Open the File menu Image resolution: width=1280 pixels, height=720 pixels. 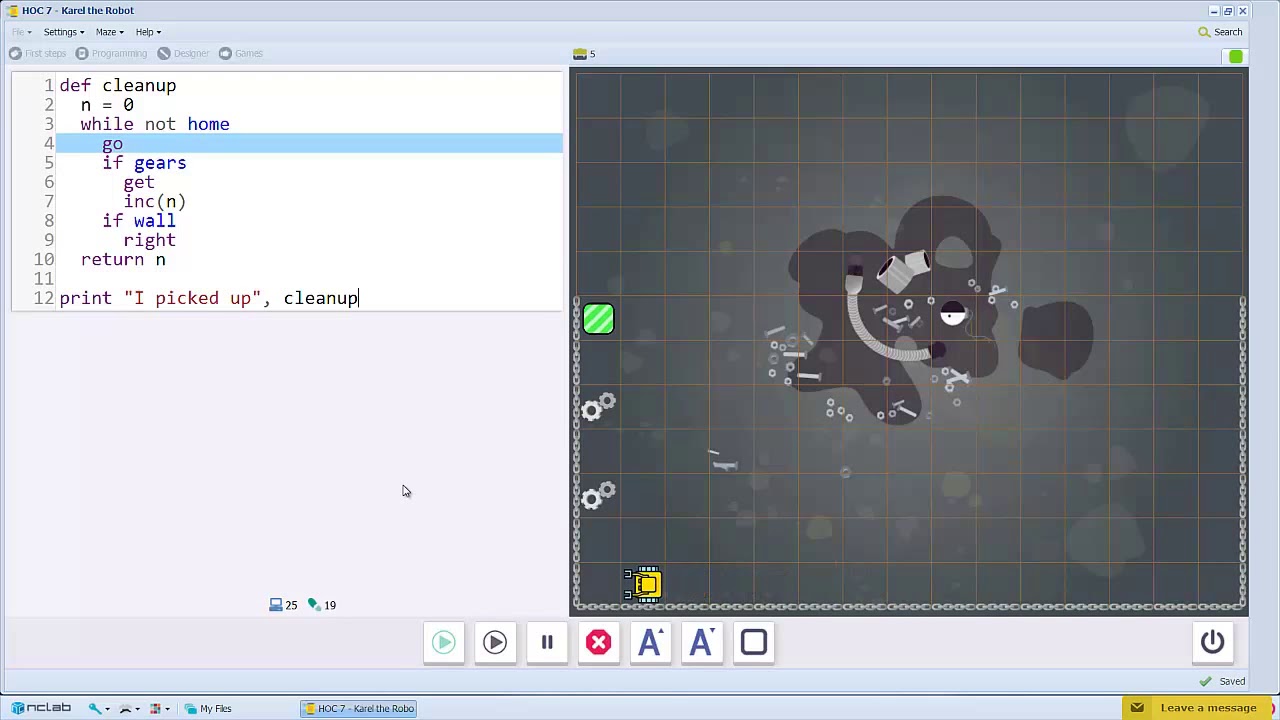[x=21, y=32]
